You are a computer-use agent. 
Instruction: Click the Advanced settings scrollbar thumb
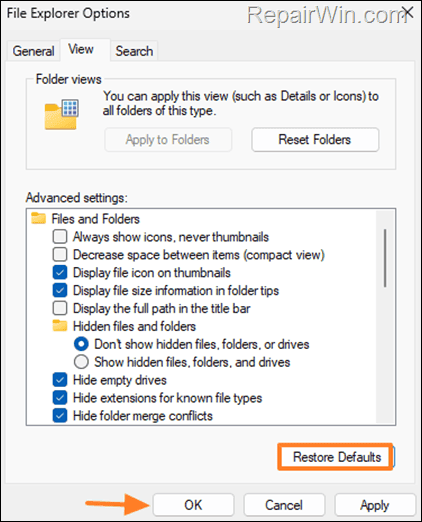(x=385, y=258)
